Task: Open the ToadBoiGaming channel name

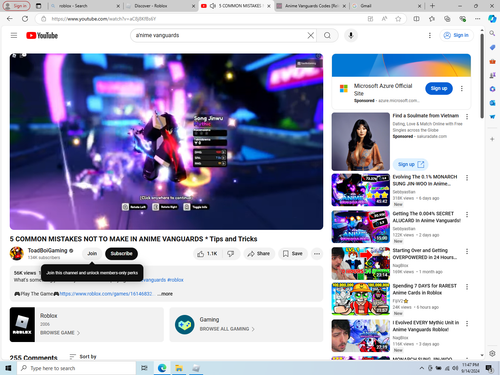Action: point(47,250)
